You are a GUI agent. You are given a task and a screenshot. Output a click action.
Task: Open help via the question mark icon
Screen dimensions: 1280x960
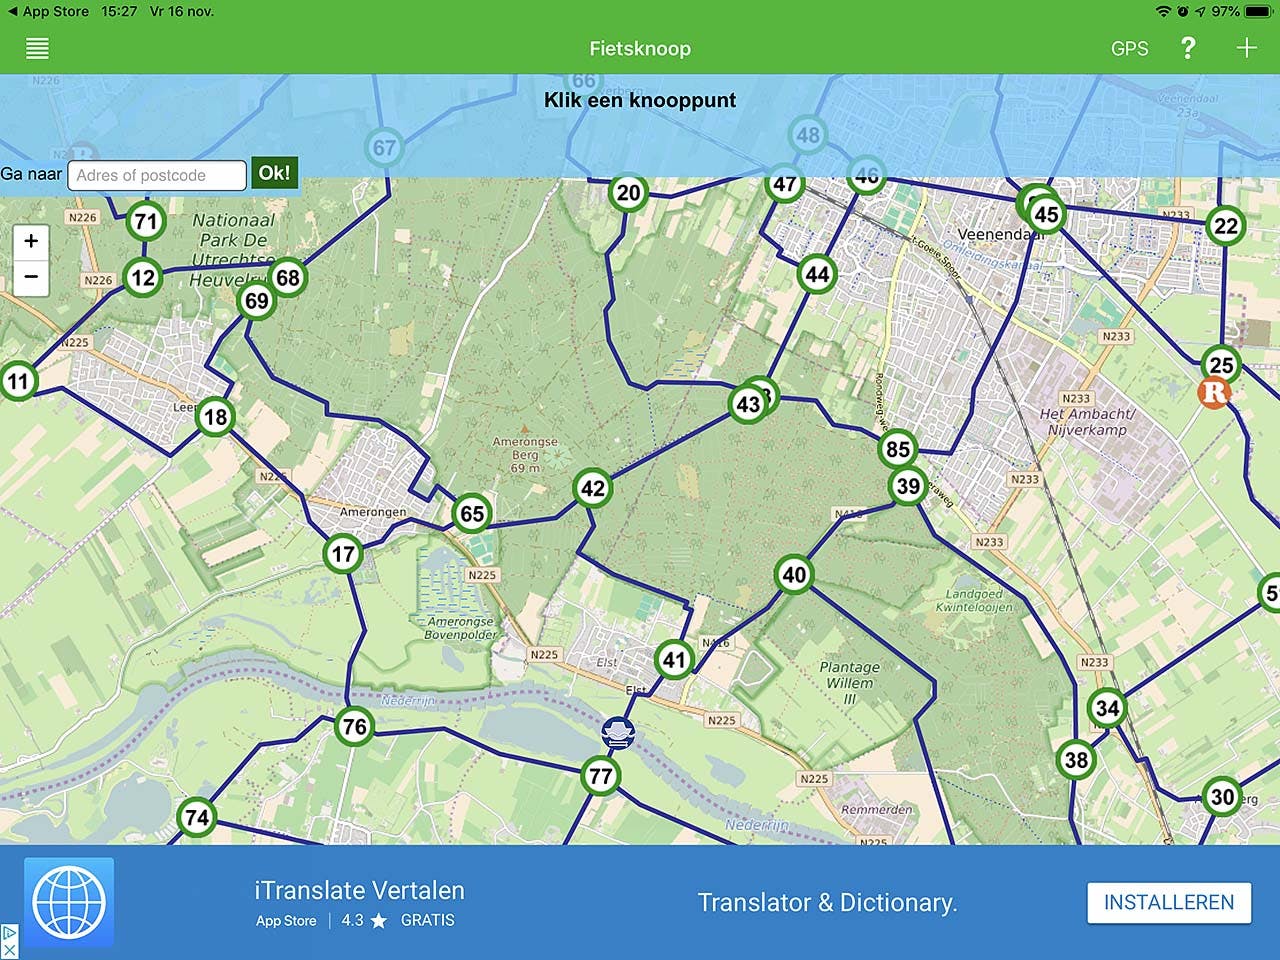click(x=1188, y=47)
